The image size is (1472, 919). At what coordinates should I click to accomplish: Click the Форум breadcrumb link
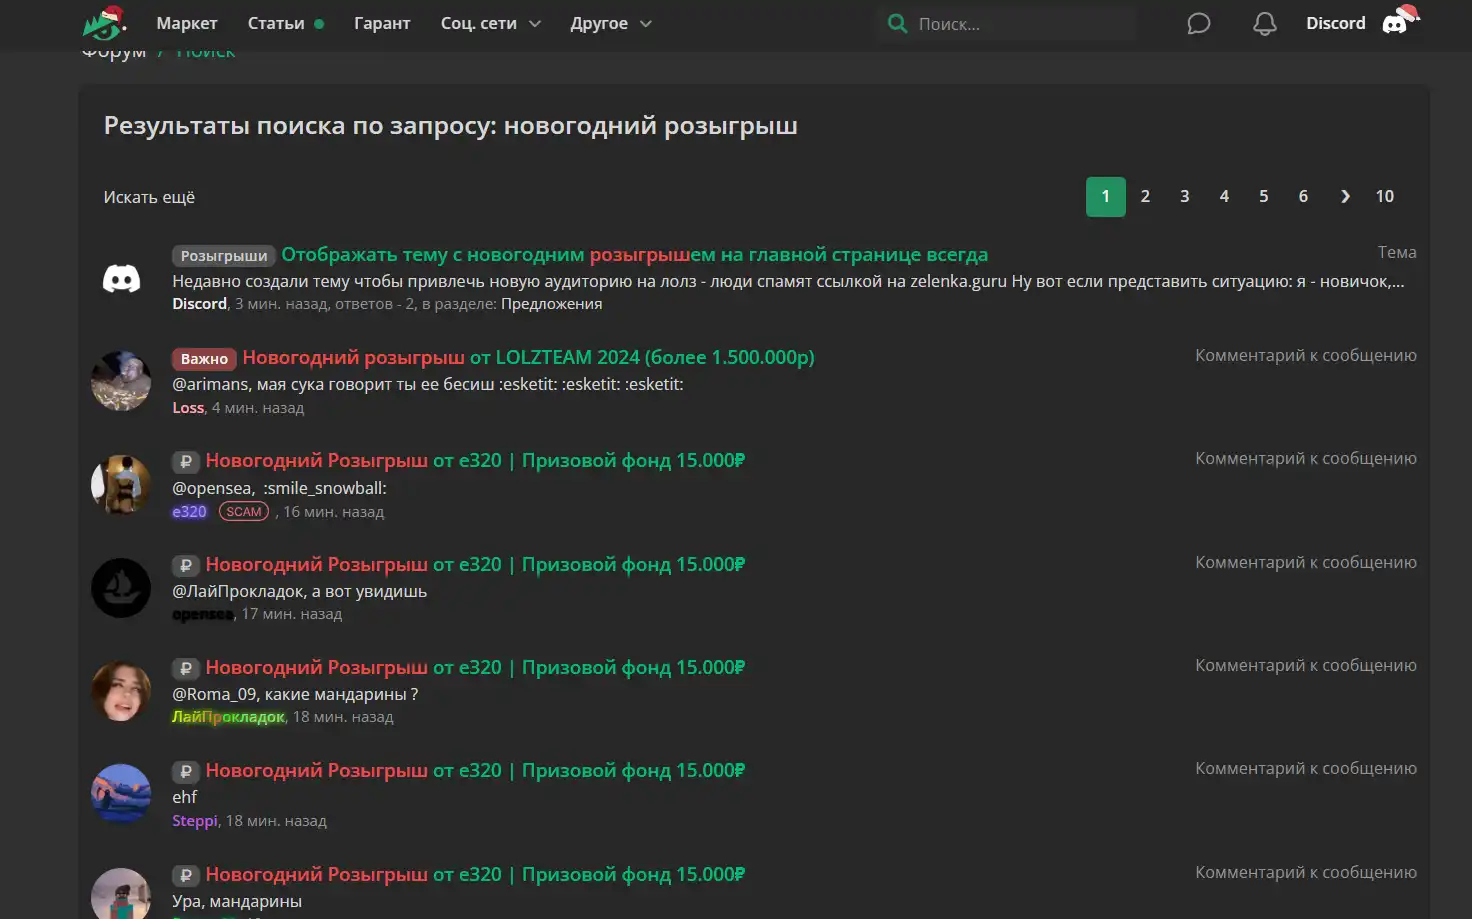click(114, 51)
